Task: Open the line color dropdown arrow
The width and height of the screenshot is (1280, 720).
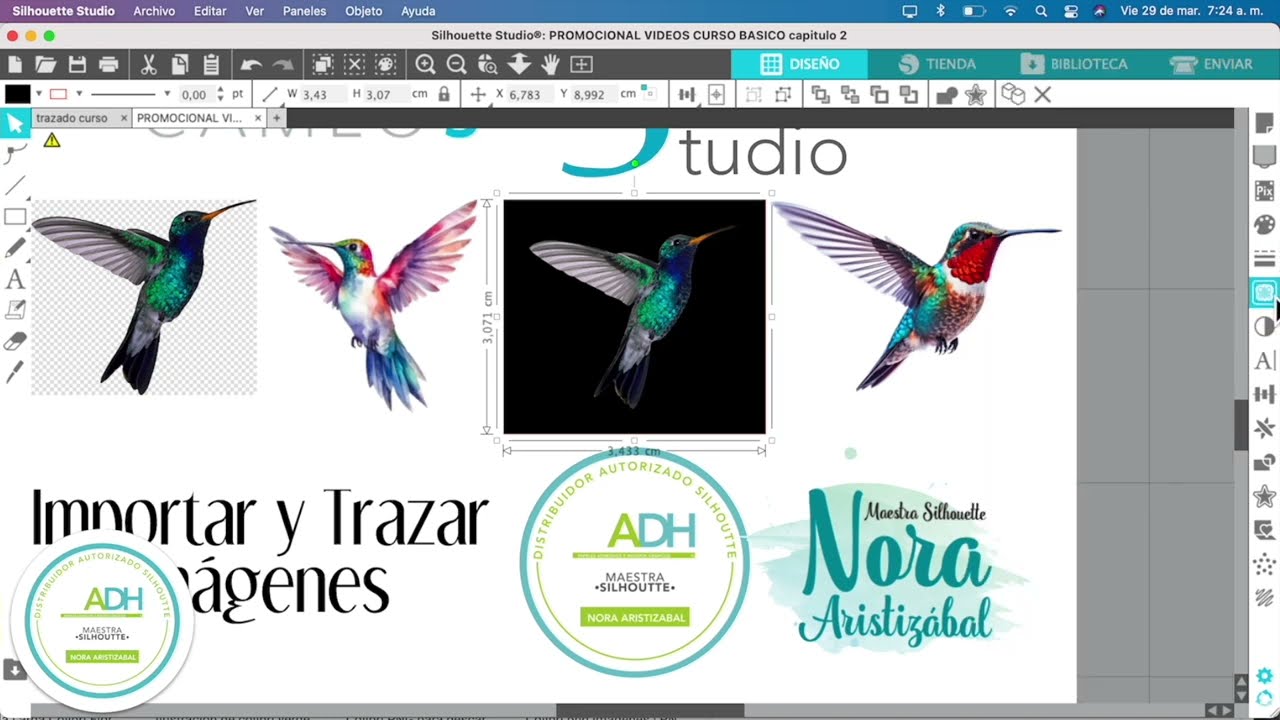Action: [x=78, y=94]
